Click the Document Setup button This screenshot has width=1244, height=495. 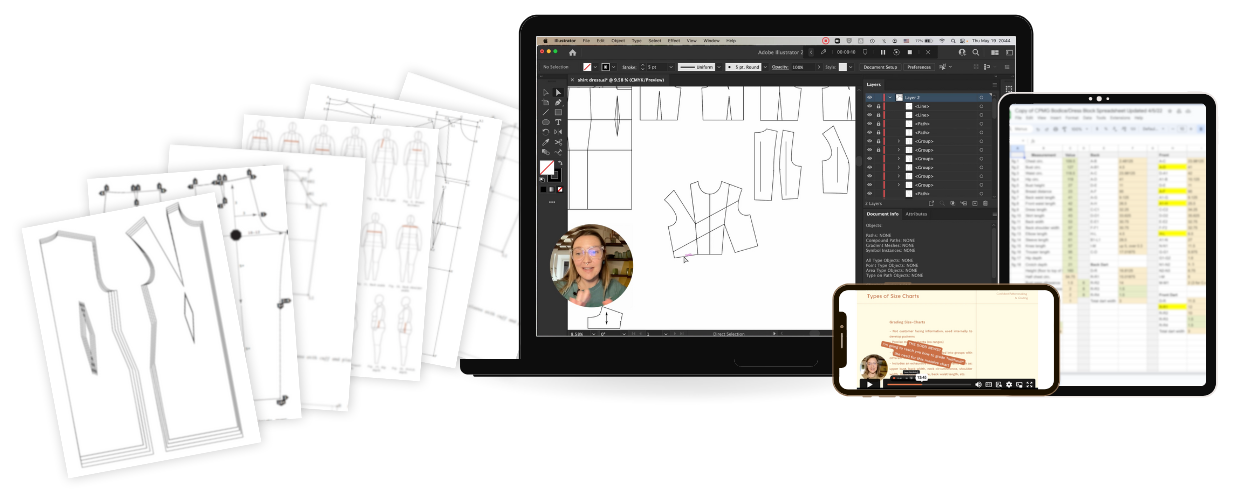coord(880,67)
